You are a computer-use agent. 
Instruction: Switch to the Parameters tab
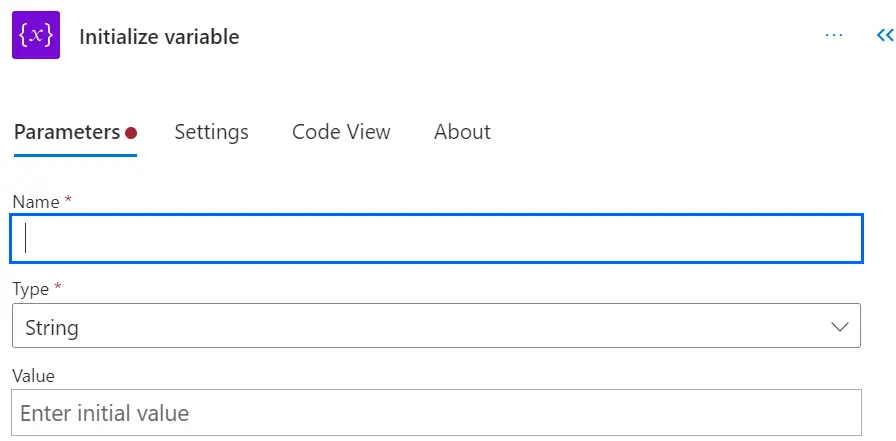coord(66,132)
